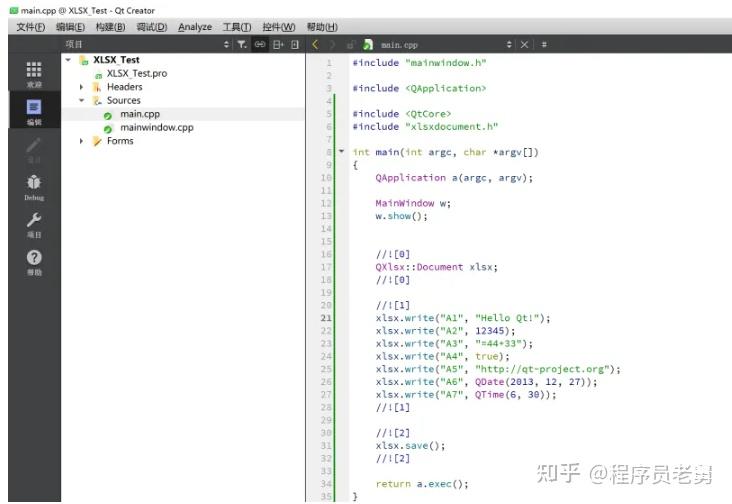The image size is (732, 504).
Task: Collapse the Sources folder
Action: pyautogui.click(x=82, y=100)
